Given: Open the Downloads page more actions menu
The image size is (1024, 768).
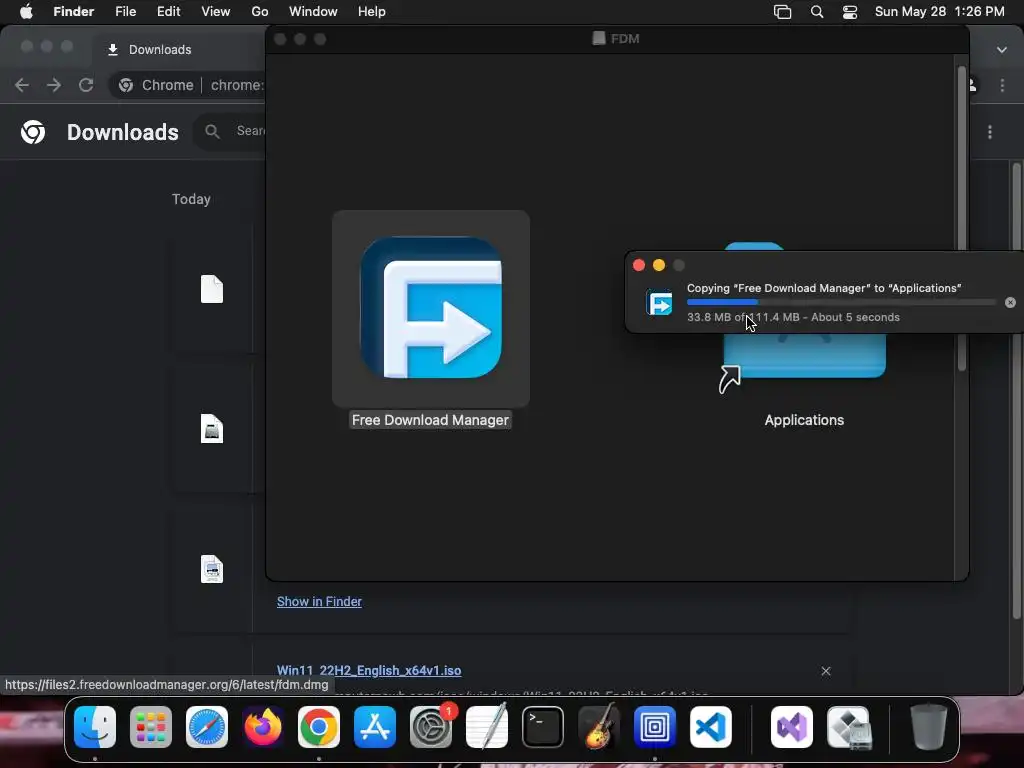Looking at the screenshot, I should click(x=990, y=132).
